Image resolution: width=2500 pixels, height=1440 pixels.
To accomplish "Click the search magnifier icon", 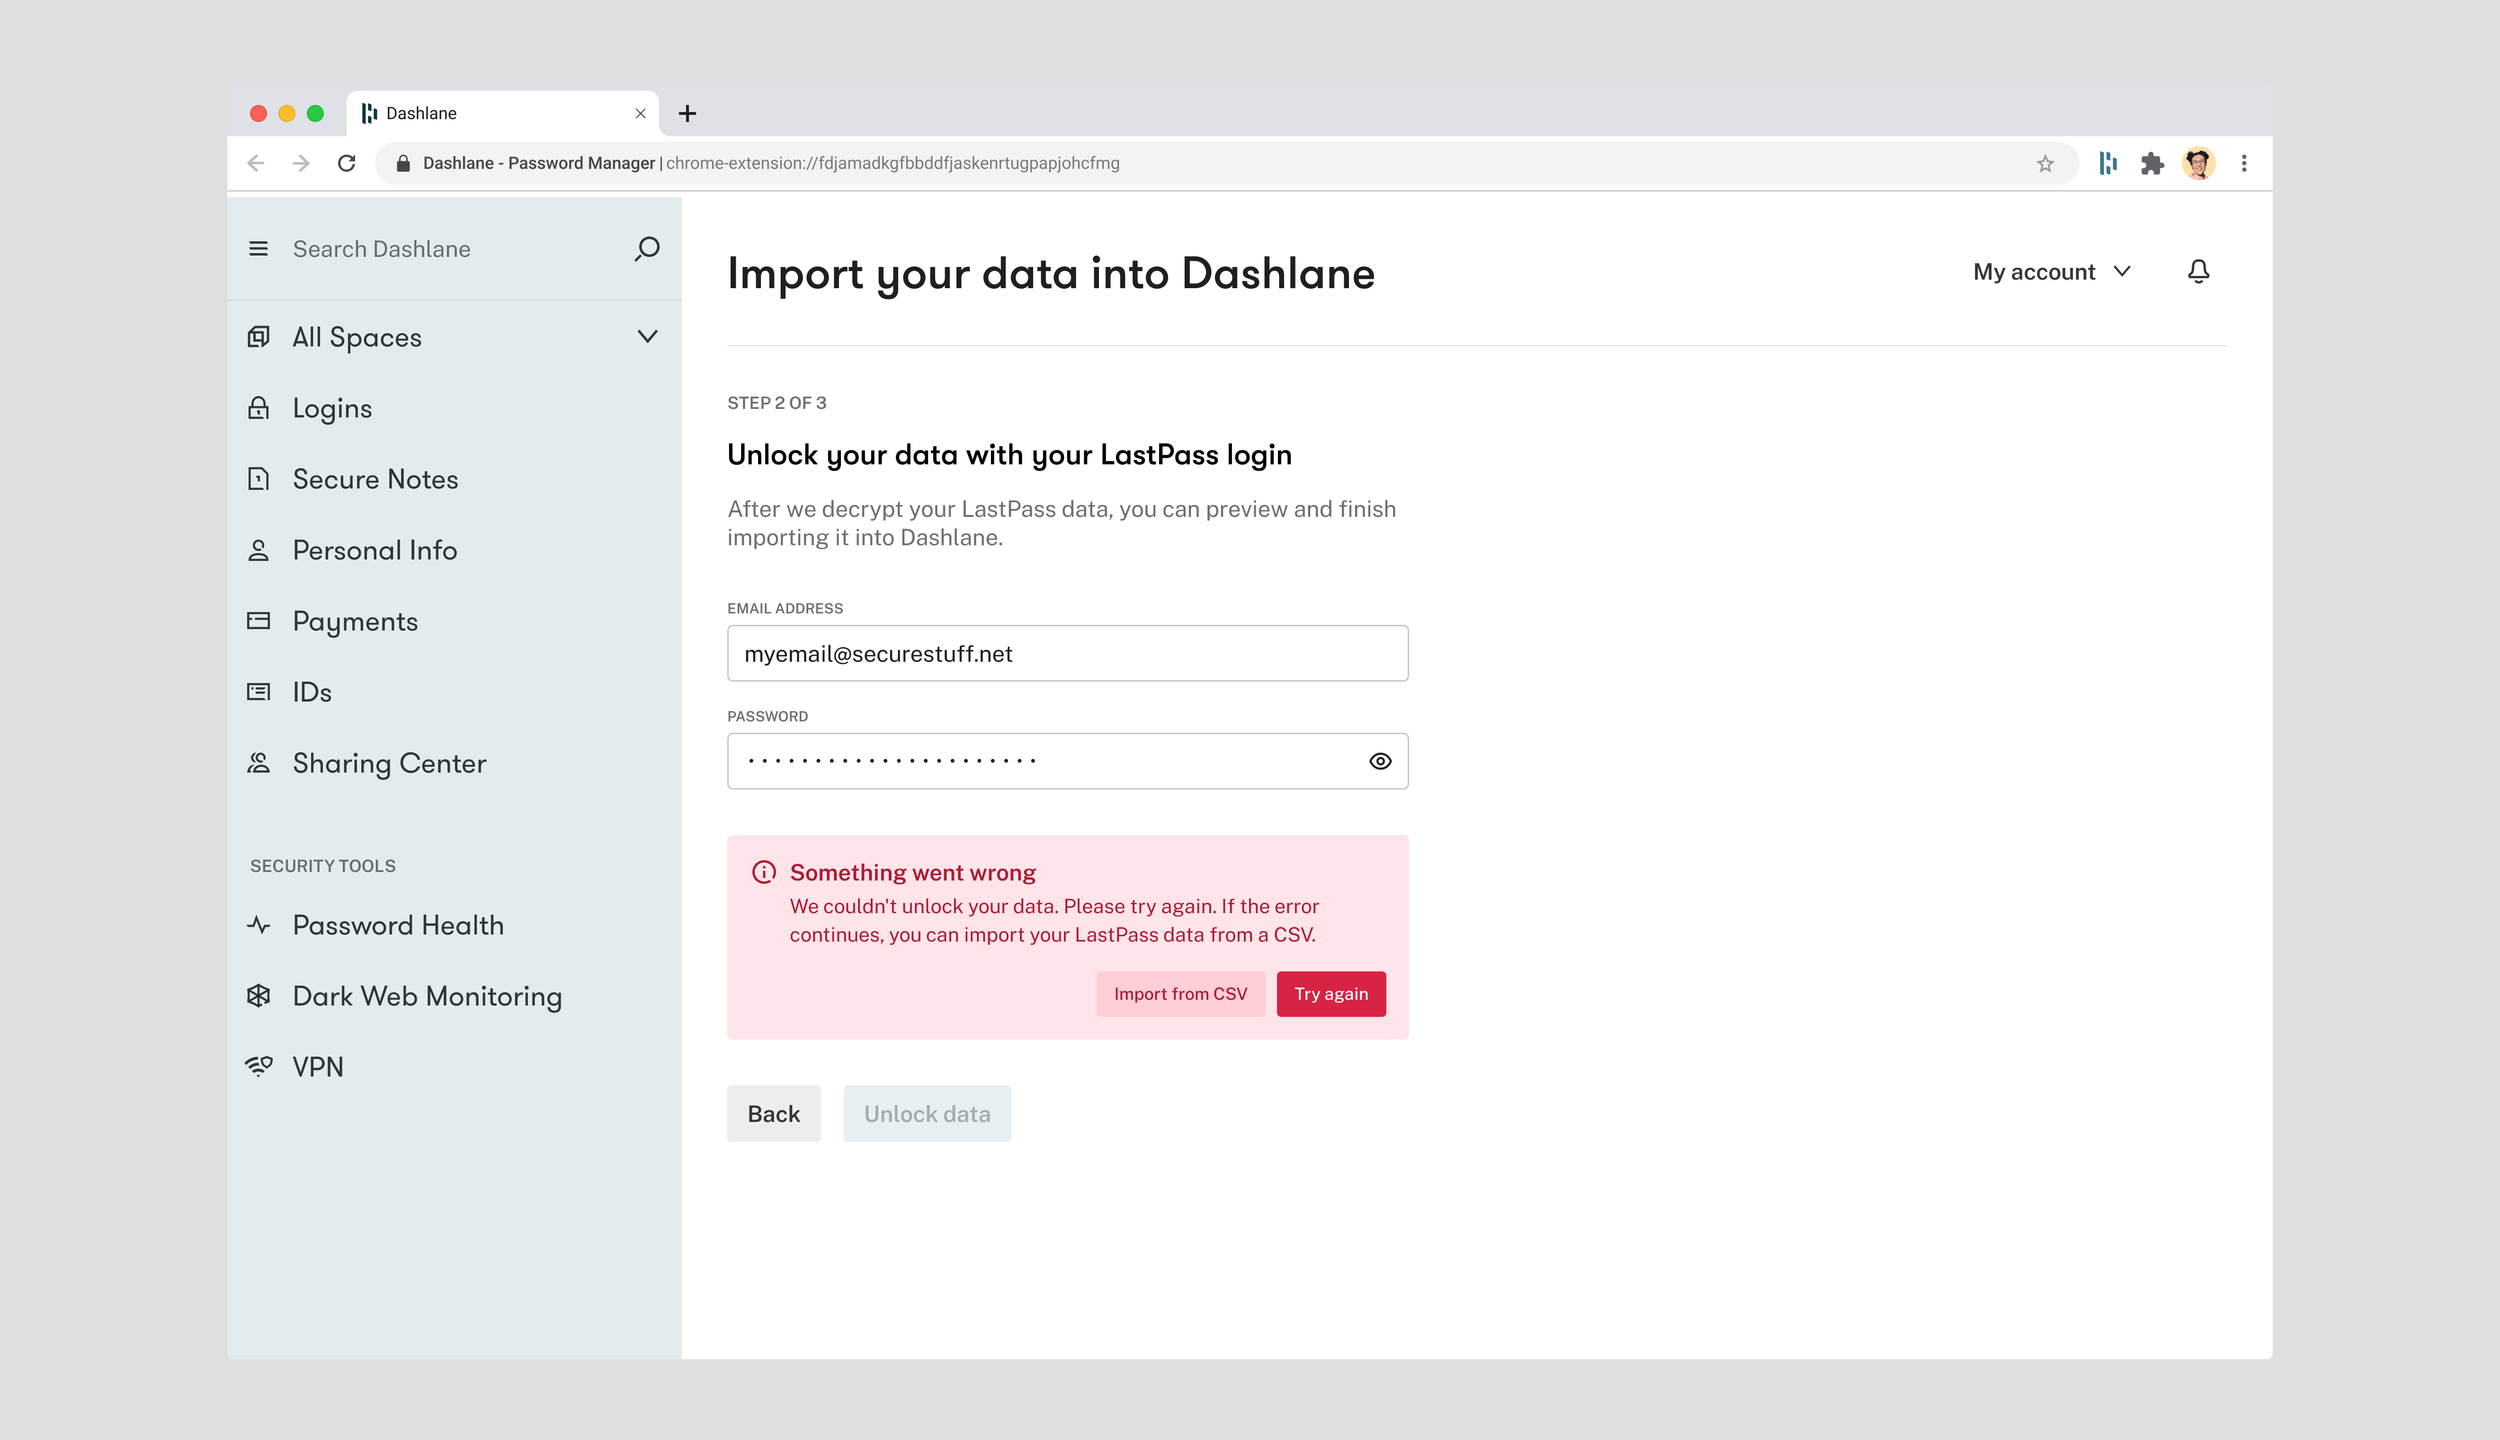I will point(647,248).
